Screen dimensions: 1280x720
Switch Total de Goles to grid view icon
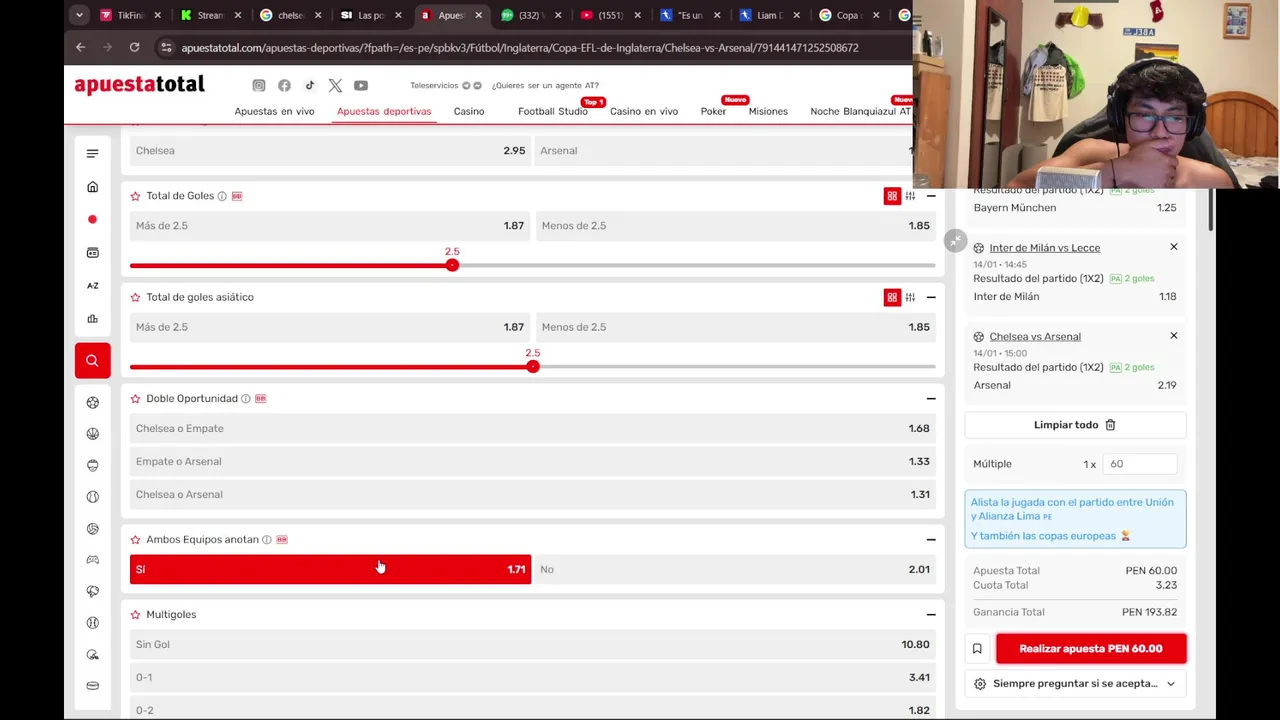(892, 196)
